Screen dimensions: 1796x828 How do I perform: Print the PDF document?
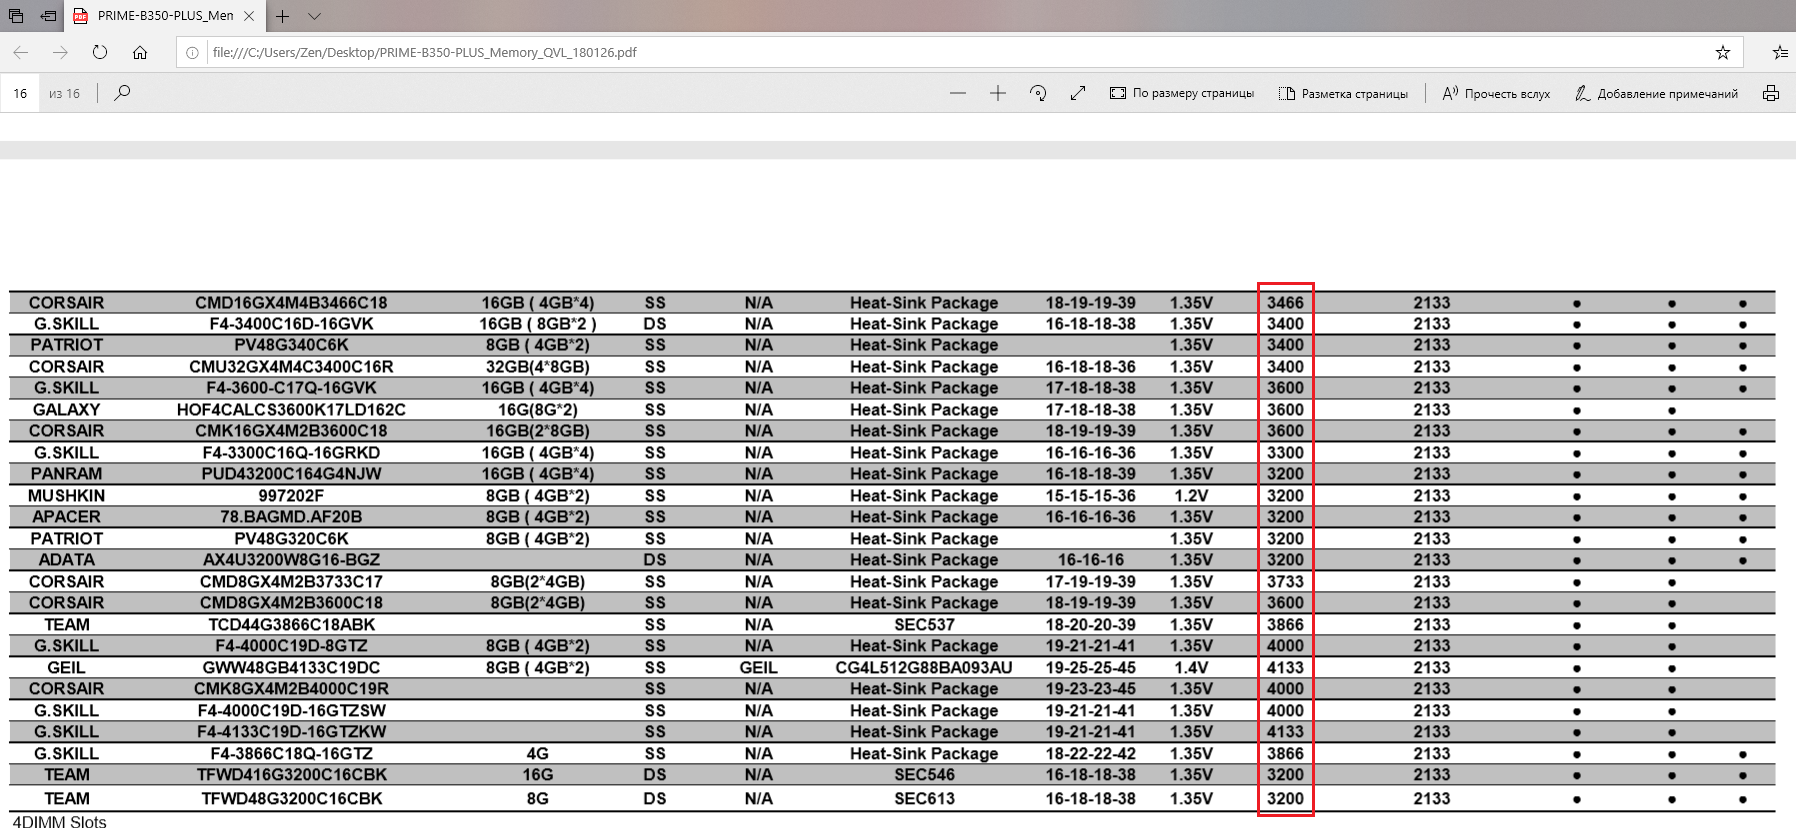coord(1771,93)
